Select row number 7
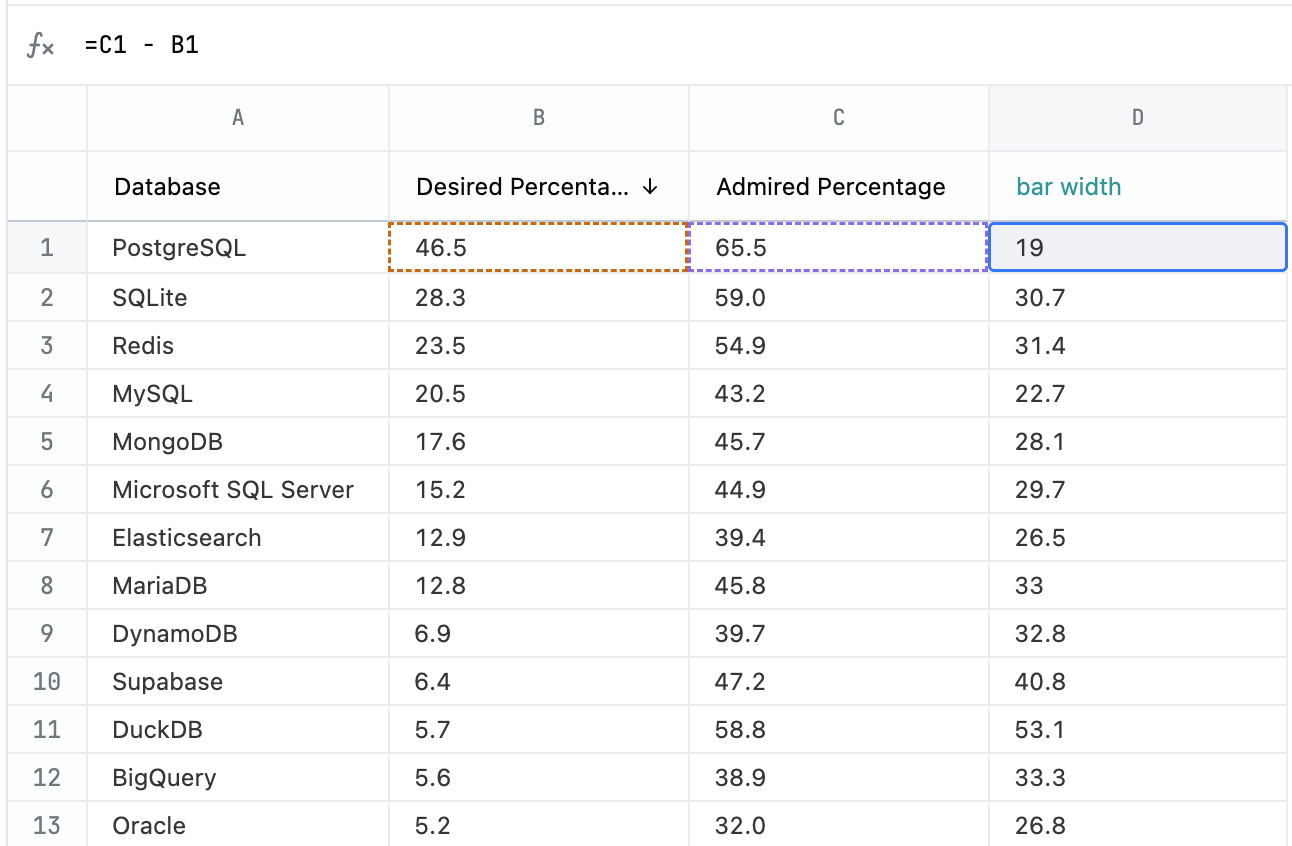The height and width of the screenshot is (846, 1292). 47,538
